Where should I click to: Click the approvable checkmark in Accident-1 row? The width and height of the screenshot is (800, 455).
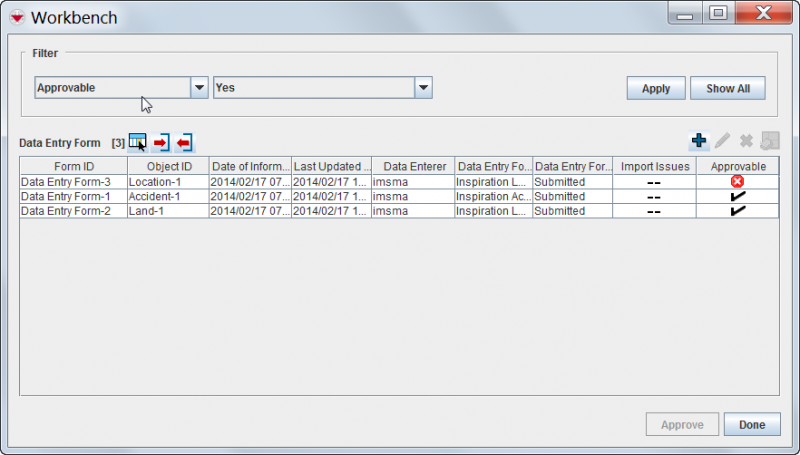click(x=738, y=197)
